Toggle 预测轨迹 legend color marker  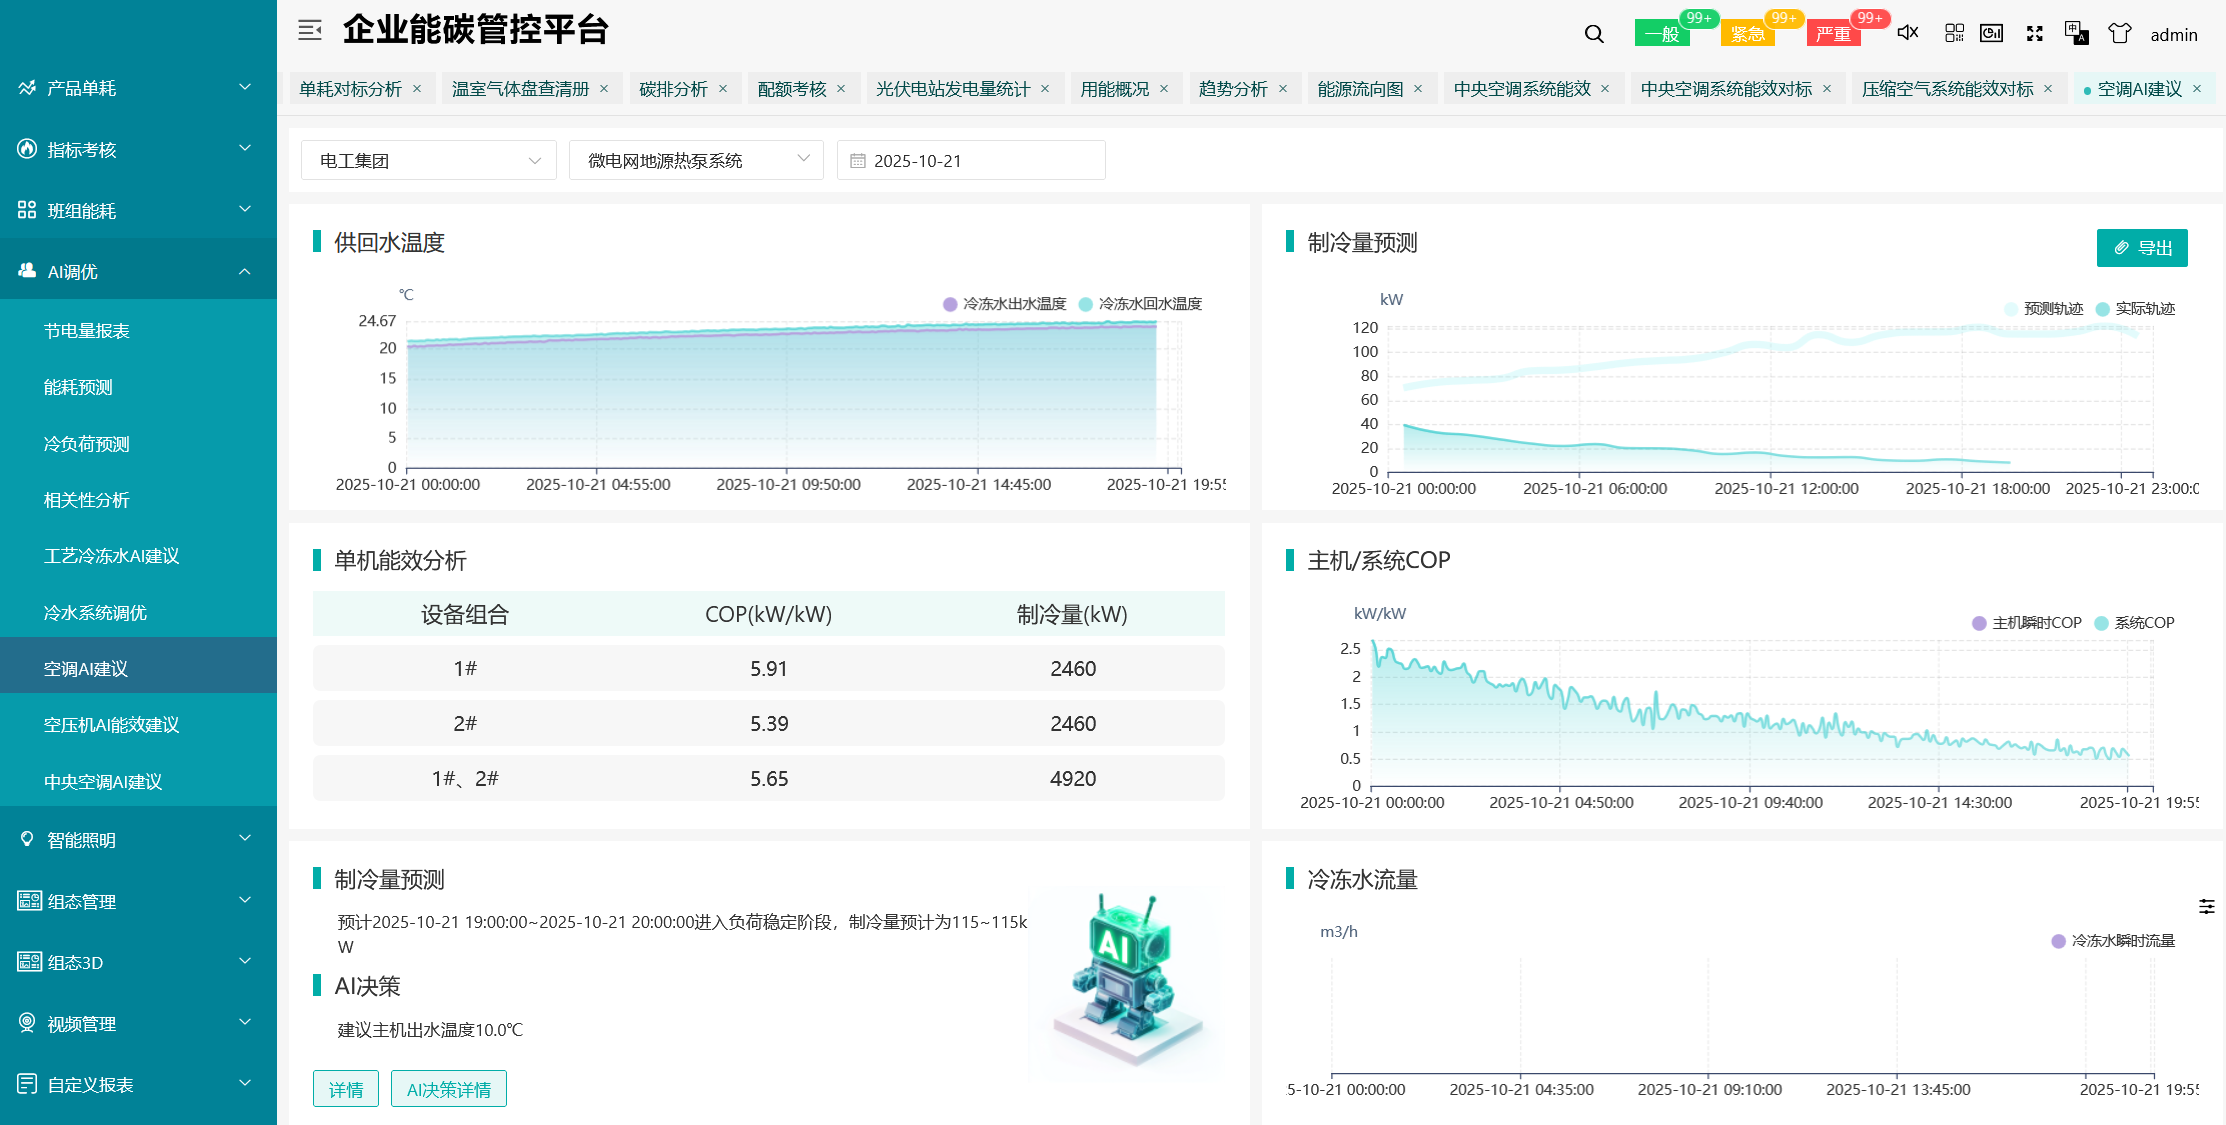coord(2011,309)
